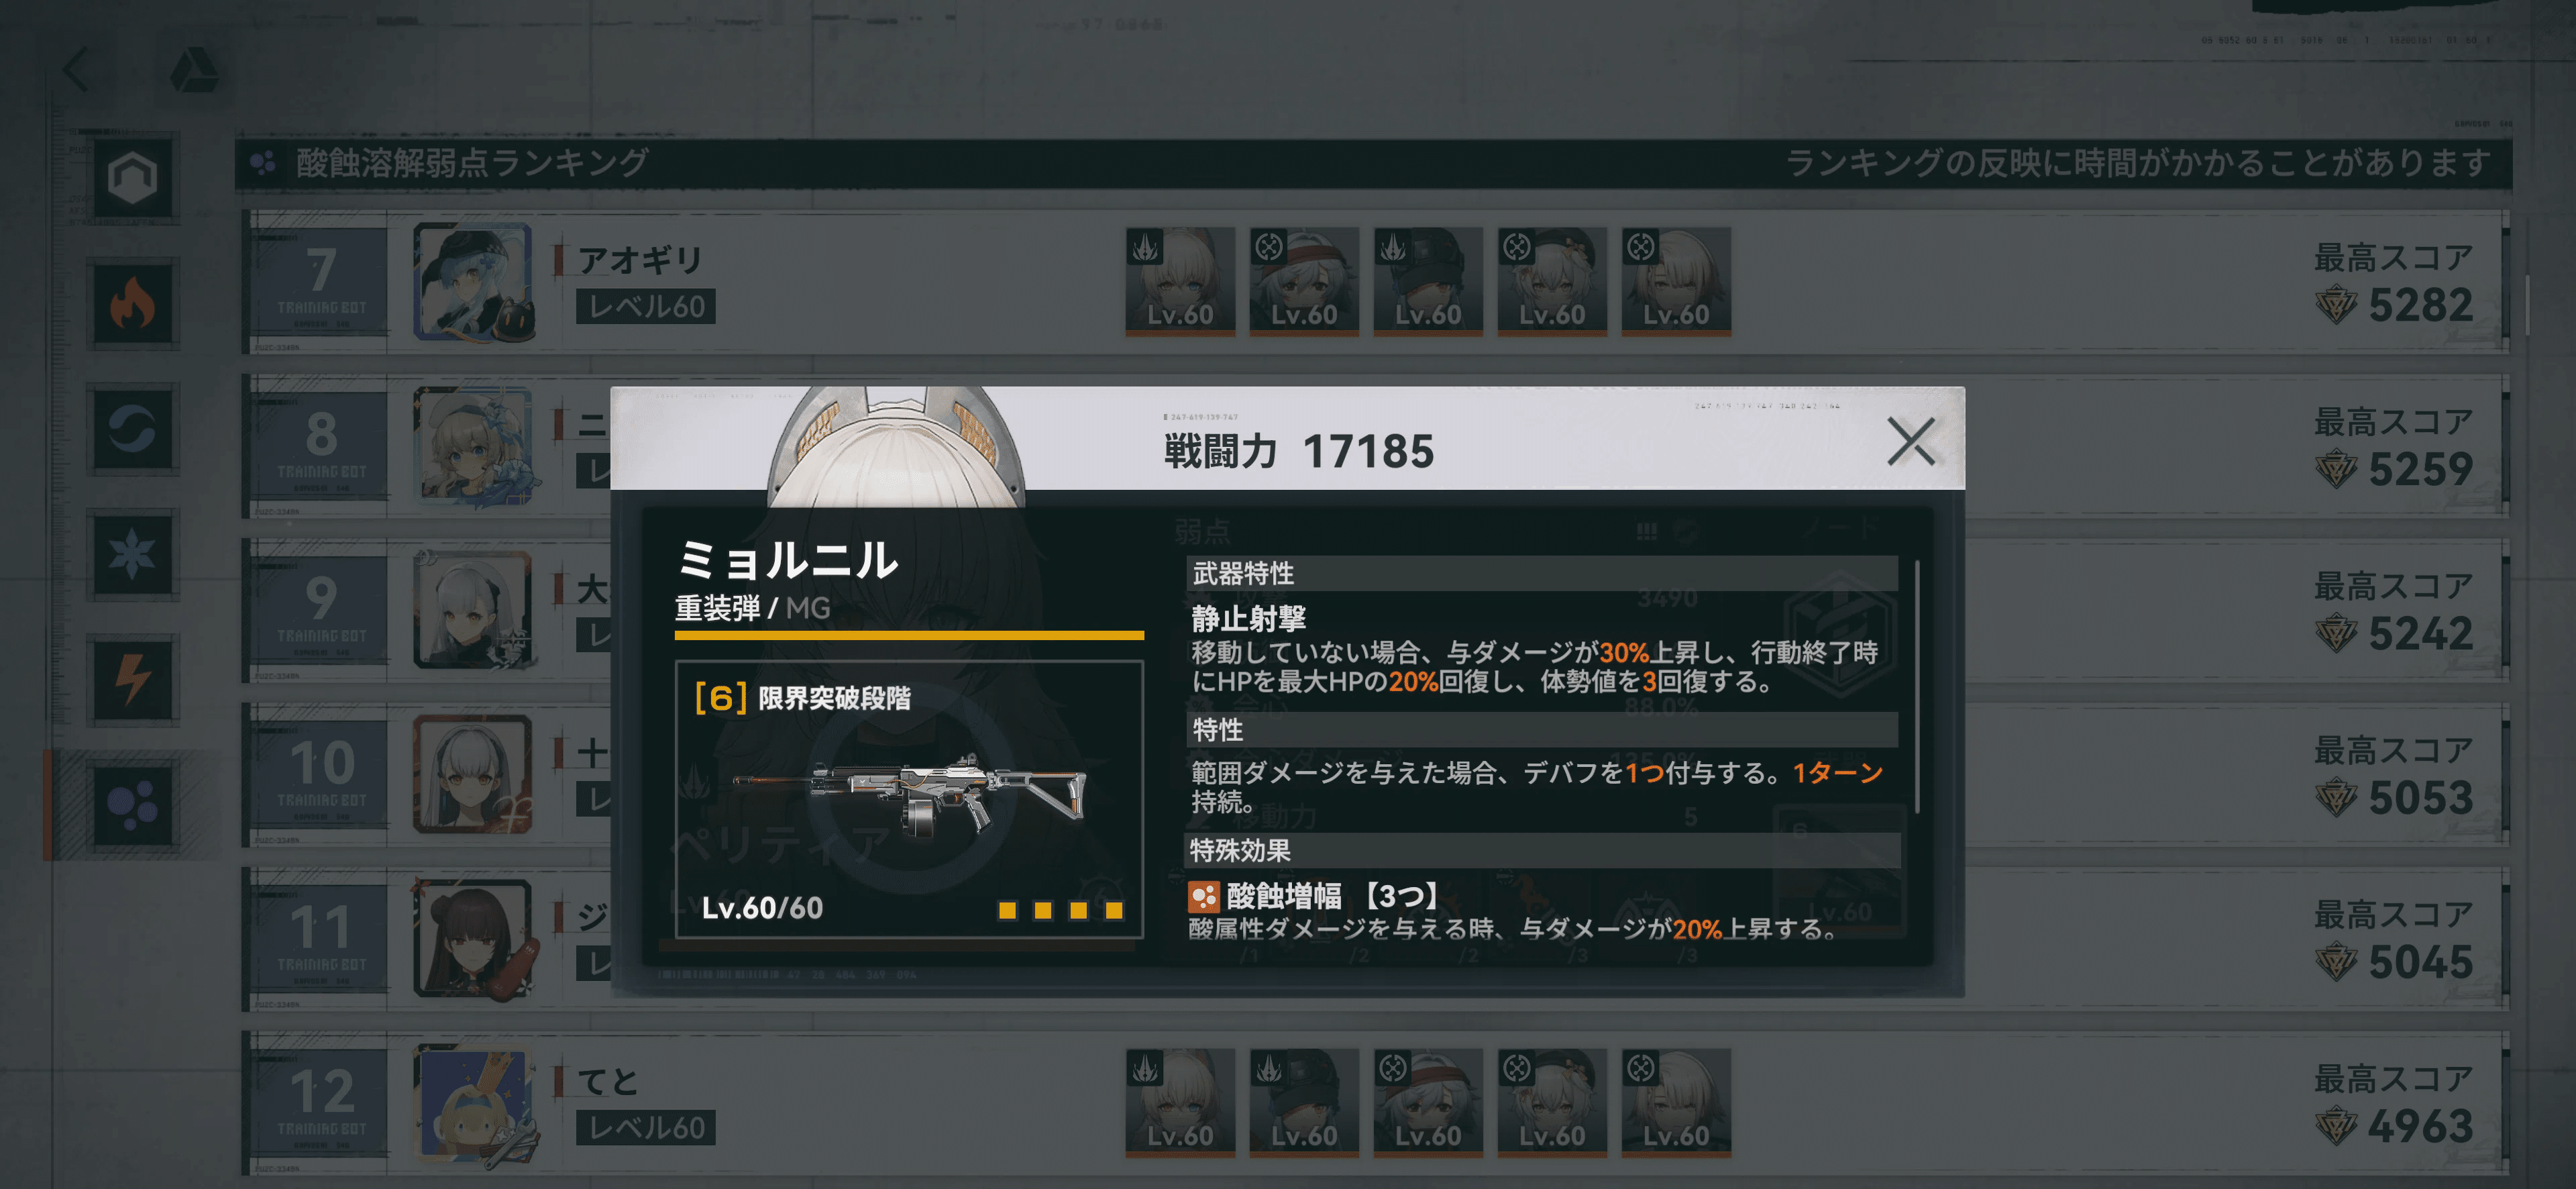Screen dimensions: 2576x1189
Task: Go back using the top-left arrow
Action: click(x=77, y=69)
